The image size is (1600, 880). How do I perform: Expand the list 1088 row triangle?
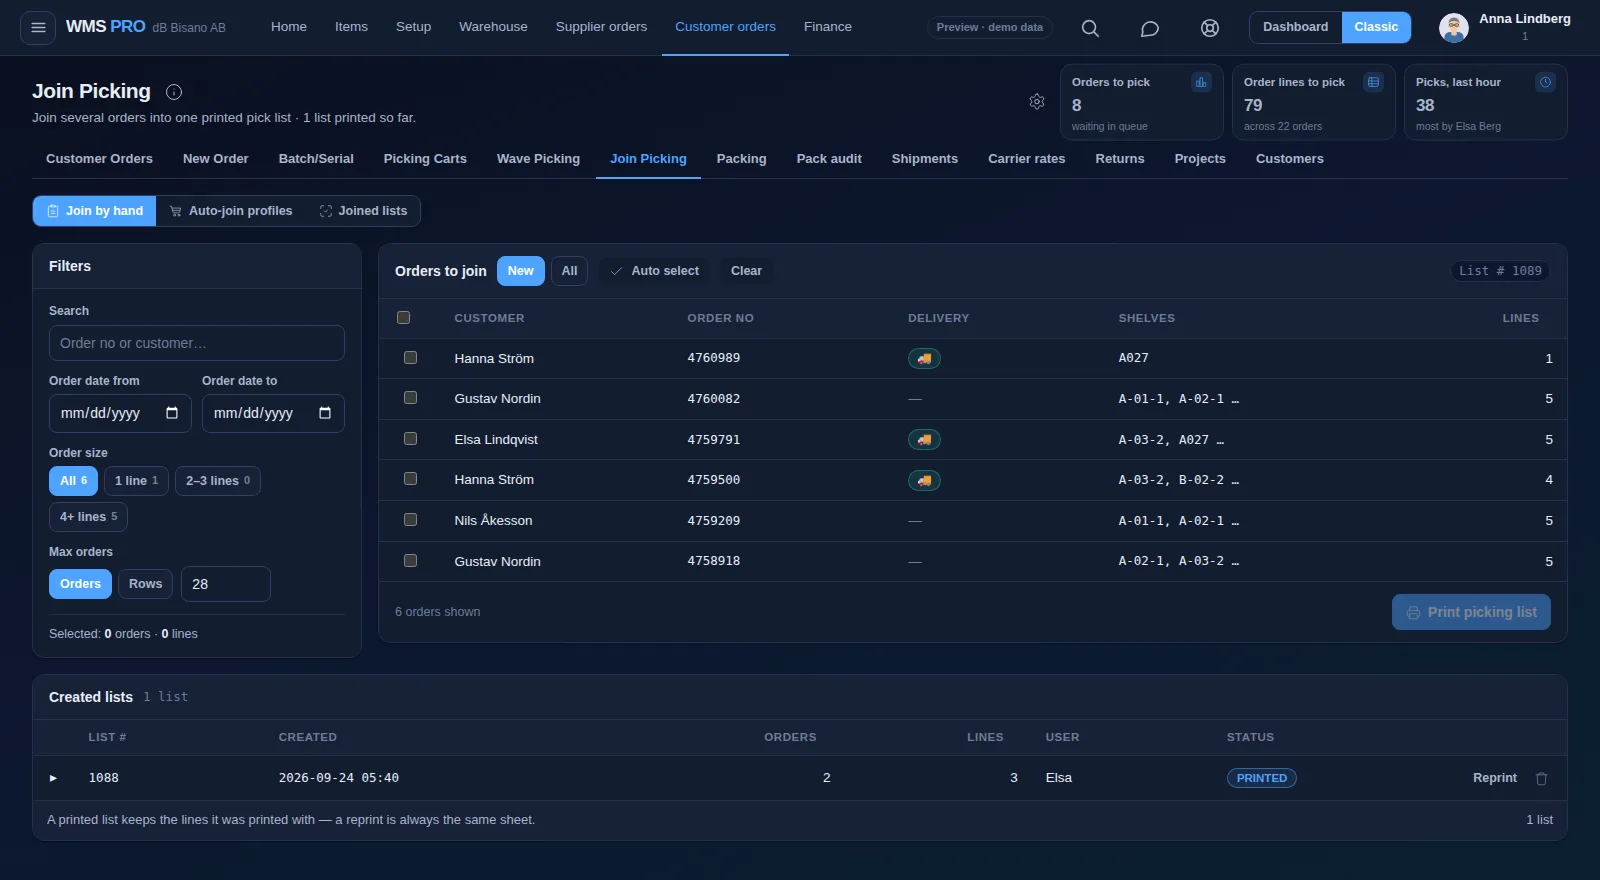(53, 778)
